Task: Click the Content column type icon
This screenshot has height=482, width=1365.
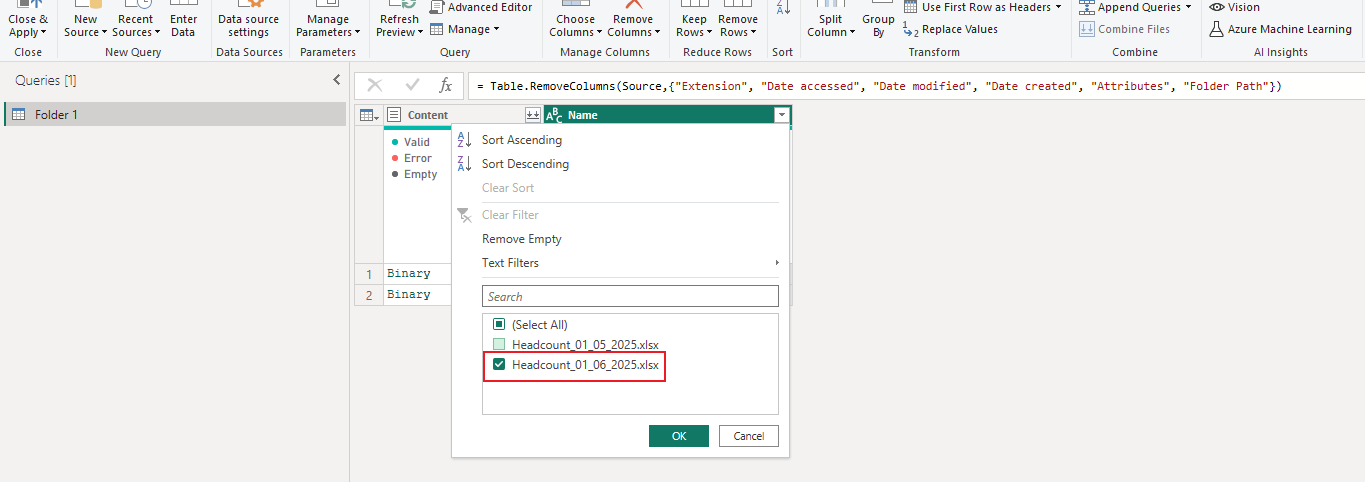Action: (x=394, y=115)
